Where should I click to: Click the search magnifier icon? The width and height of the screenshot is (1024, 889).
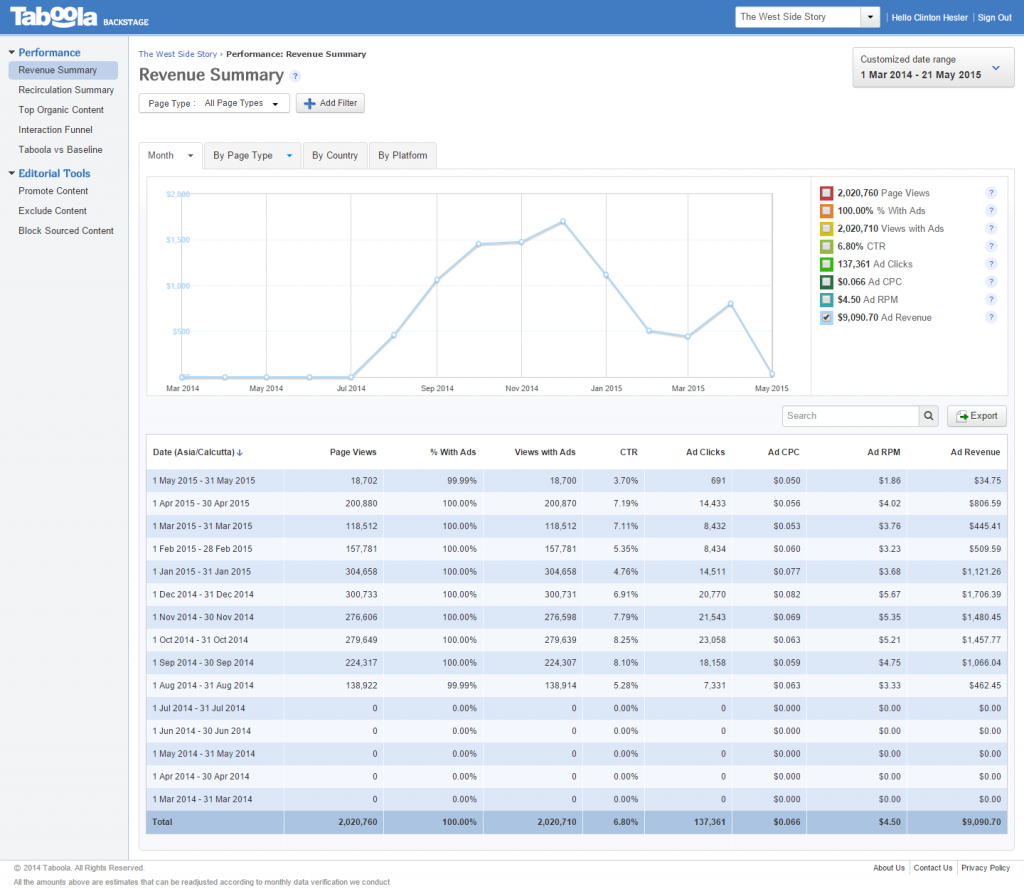coord(928,415)
